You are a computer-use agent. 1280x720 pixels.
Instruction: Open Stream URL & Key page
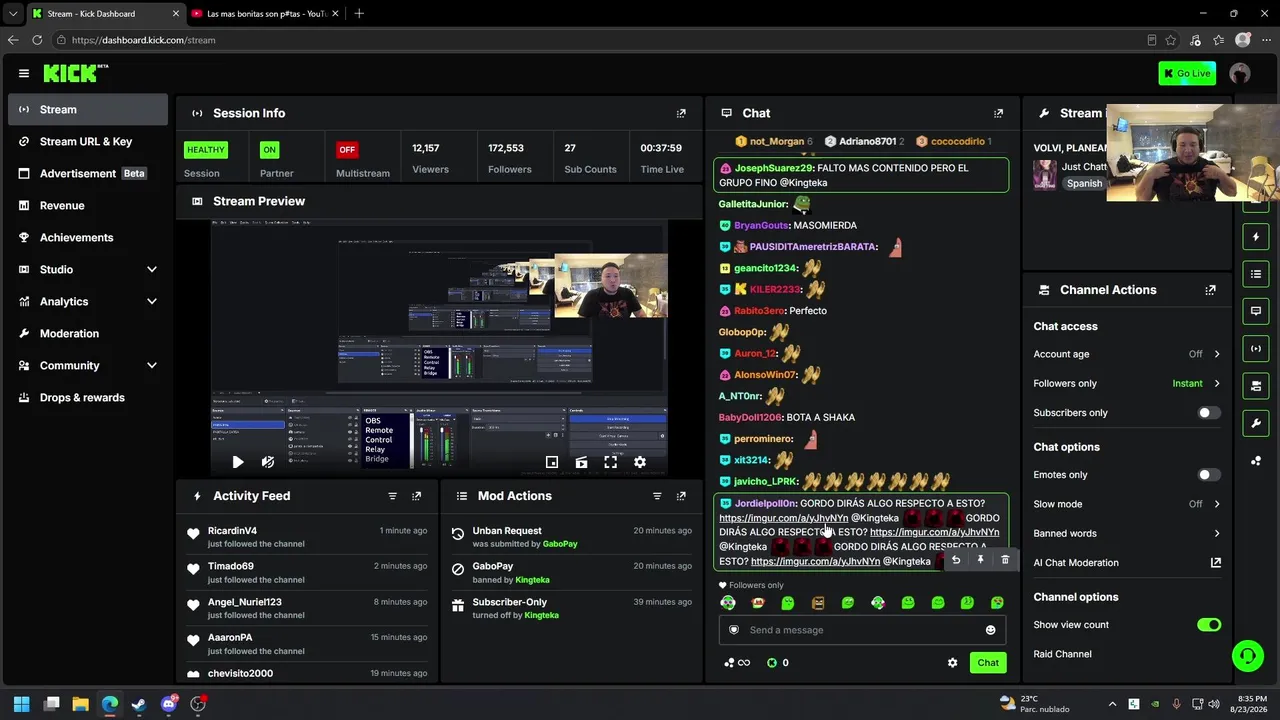(x=88, y=142)
